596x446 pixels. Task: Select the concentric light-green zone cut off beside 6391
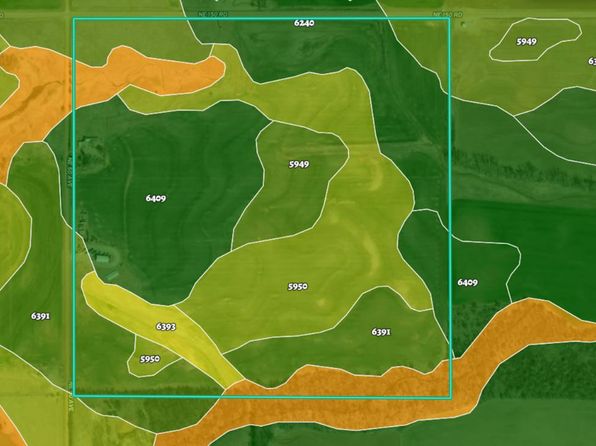pyautogui.click(x=13, y=236)
